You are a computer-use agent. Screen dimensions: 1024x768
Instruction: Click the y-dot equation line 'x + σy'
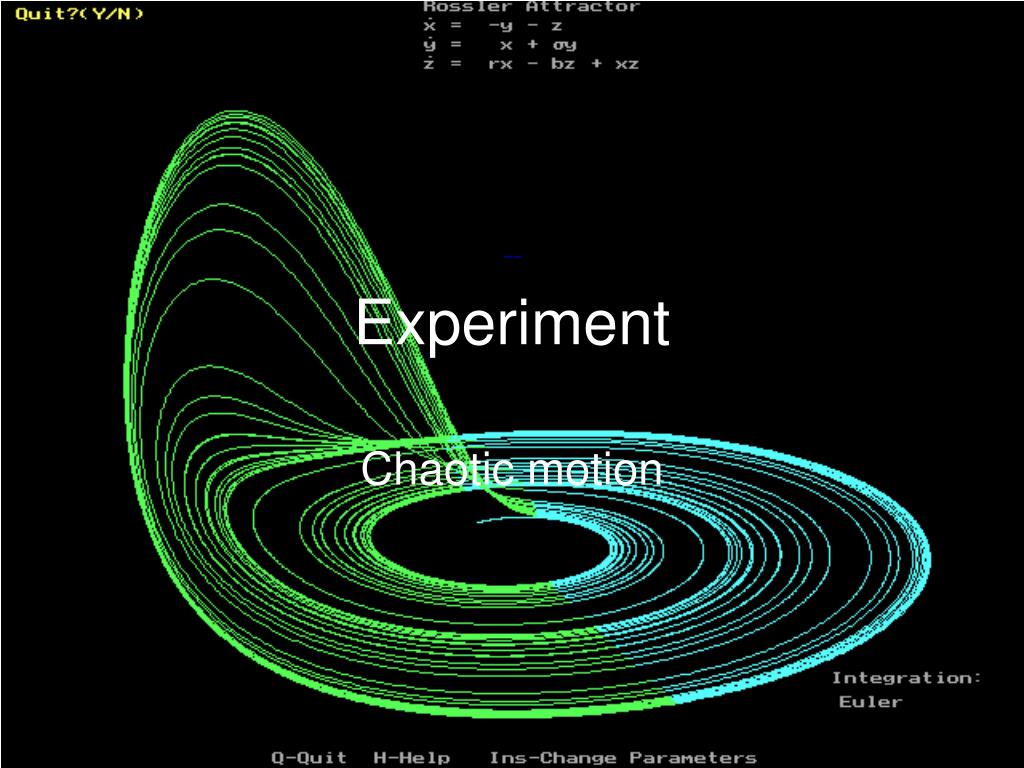[x=500, y=44]
